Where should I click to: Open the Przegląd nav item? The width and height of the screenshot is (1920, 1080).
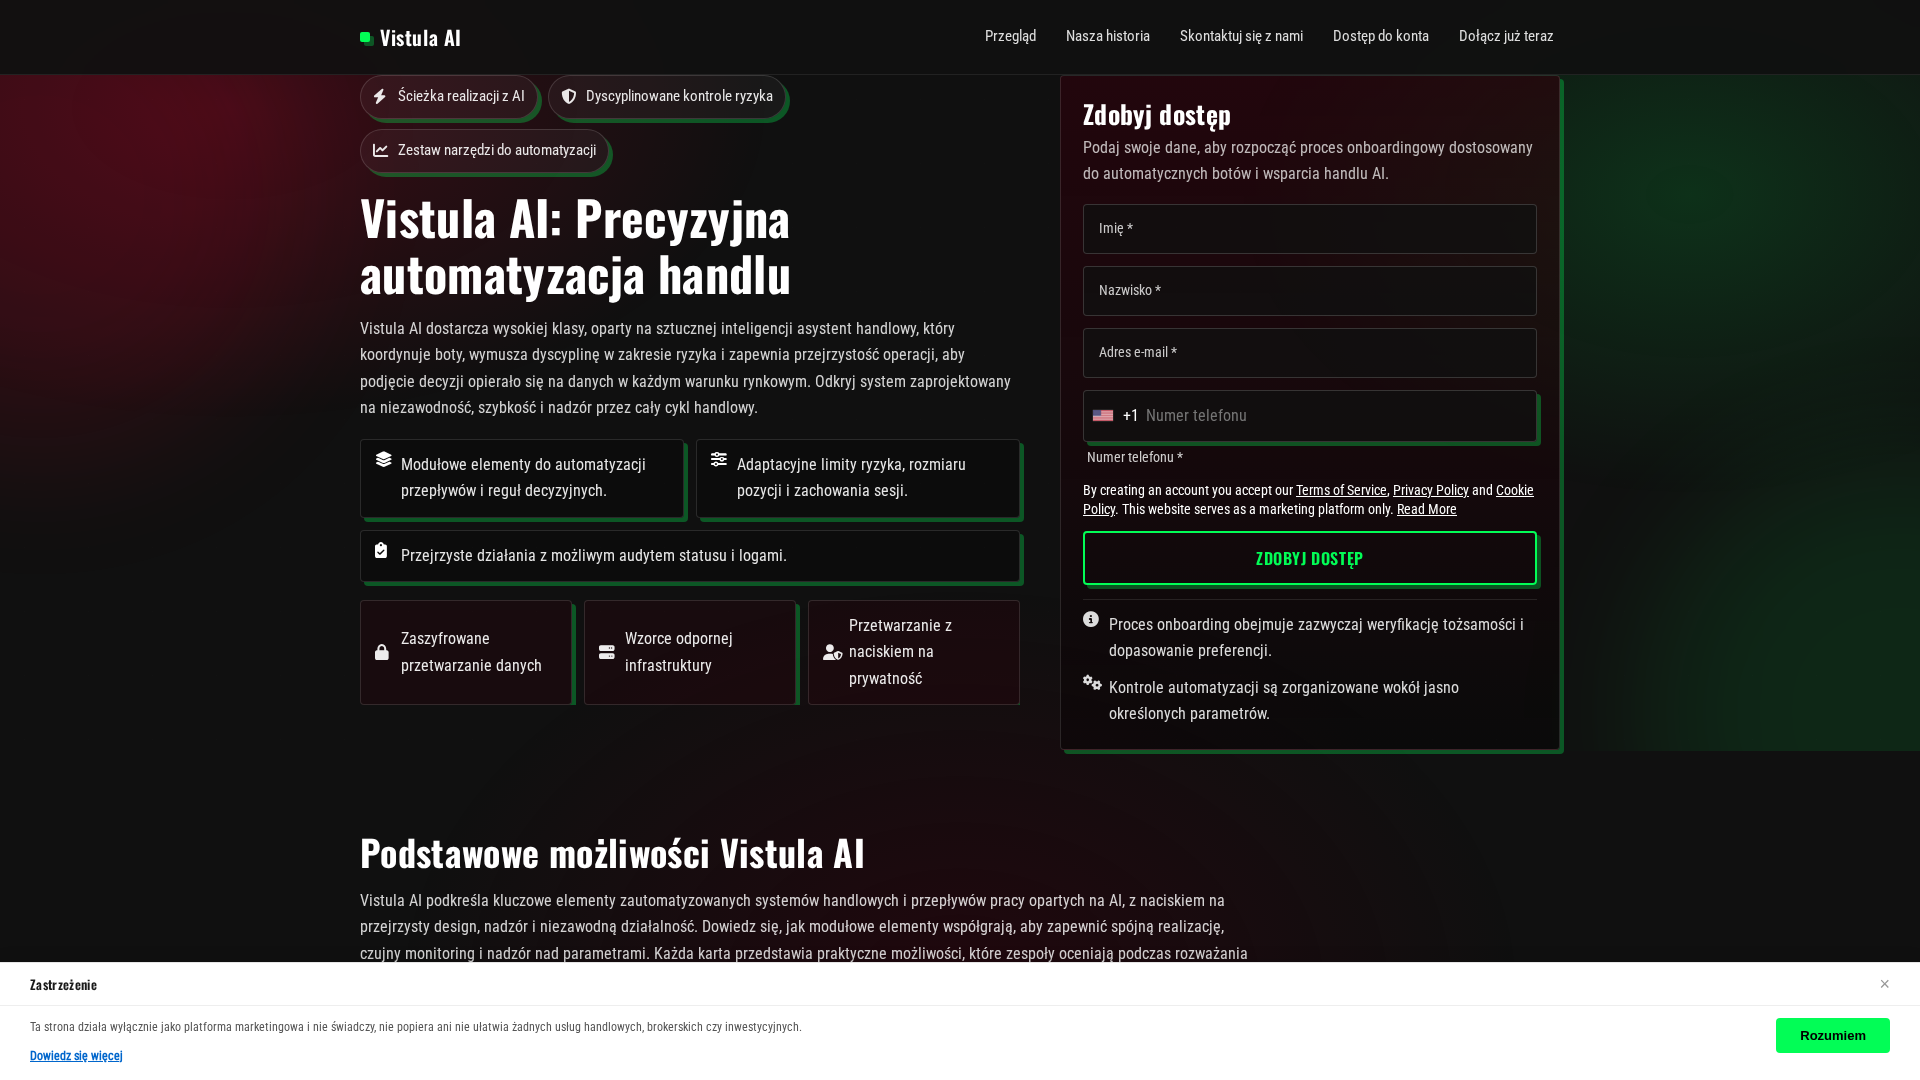(1011, 36)
